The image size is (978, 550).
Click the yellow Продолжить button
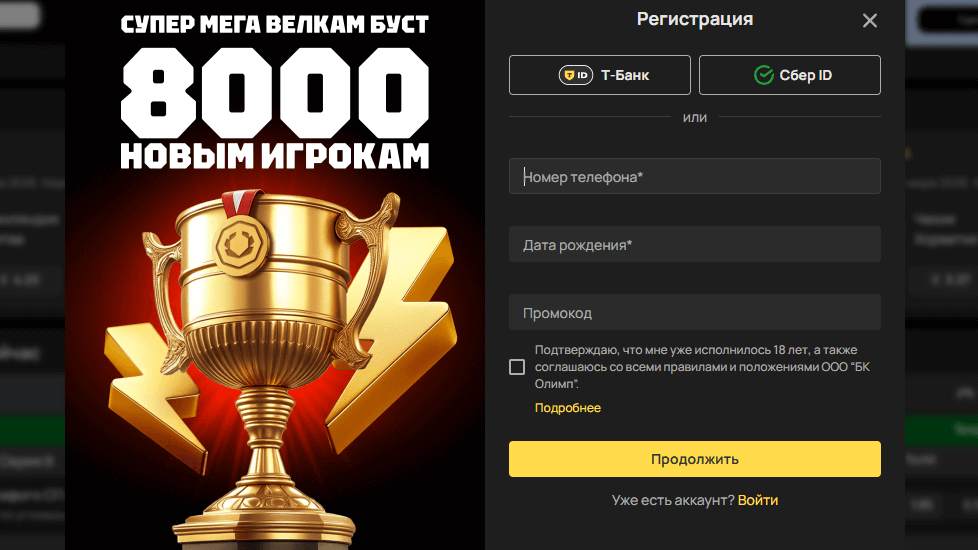point(695,459)
